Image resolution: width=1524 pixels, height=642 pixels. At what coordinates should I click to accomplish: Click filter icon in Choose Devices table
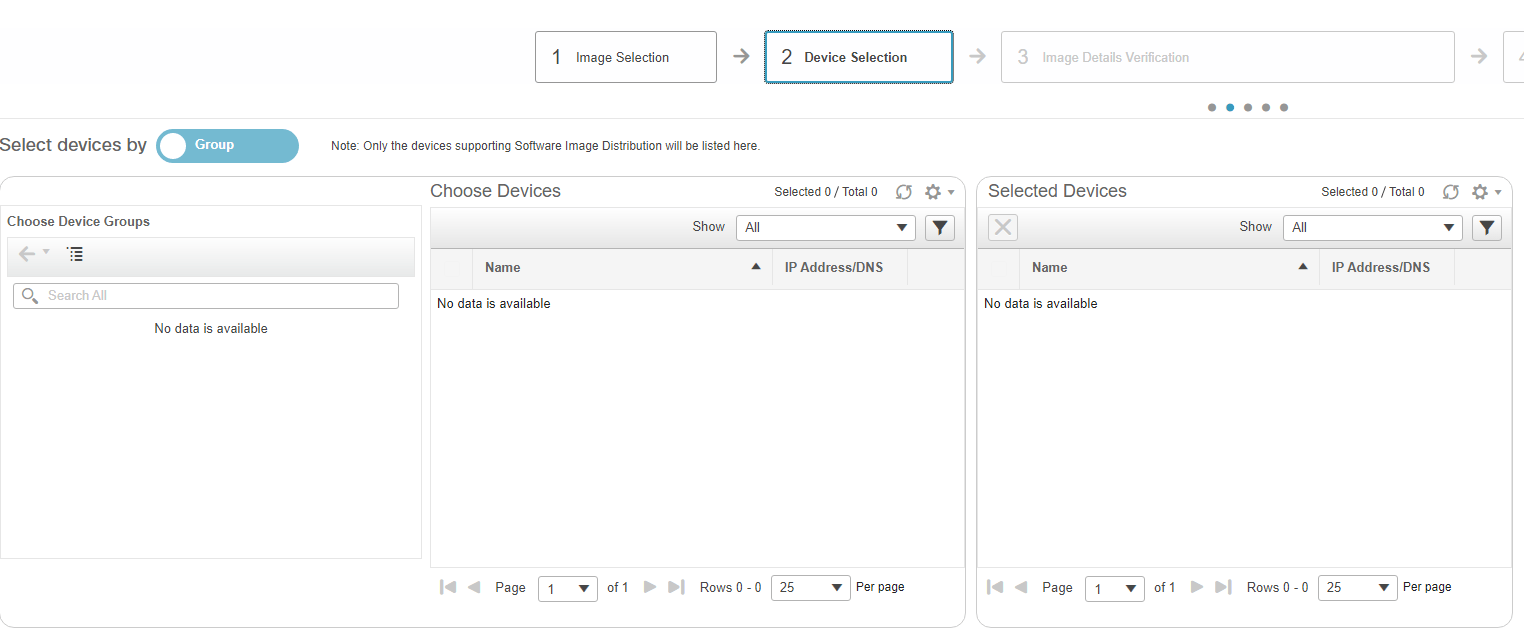939,228
